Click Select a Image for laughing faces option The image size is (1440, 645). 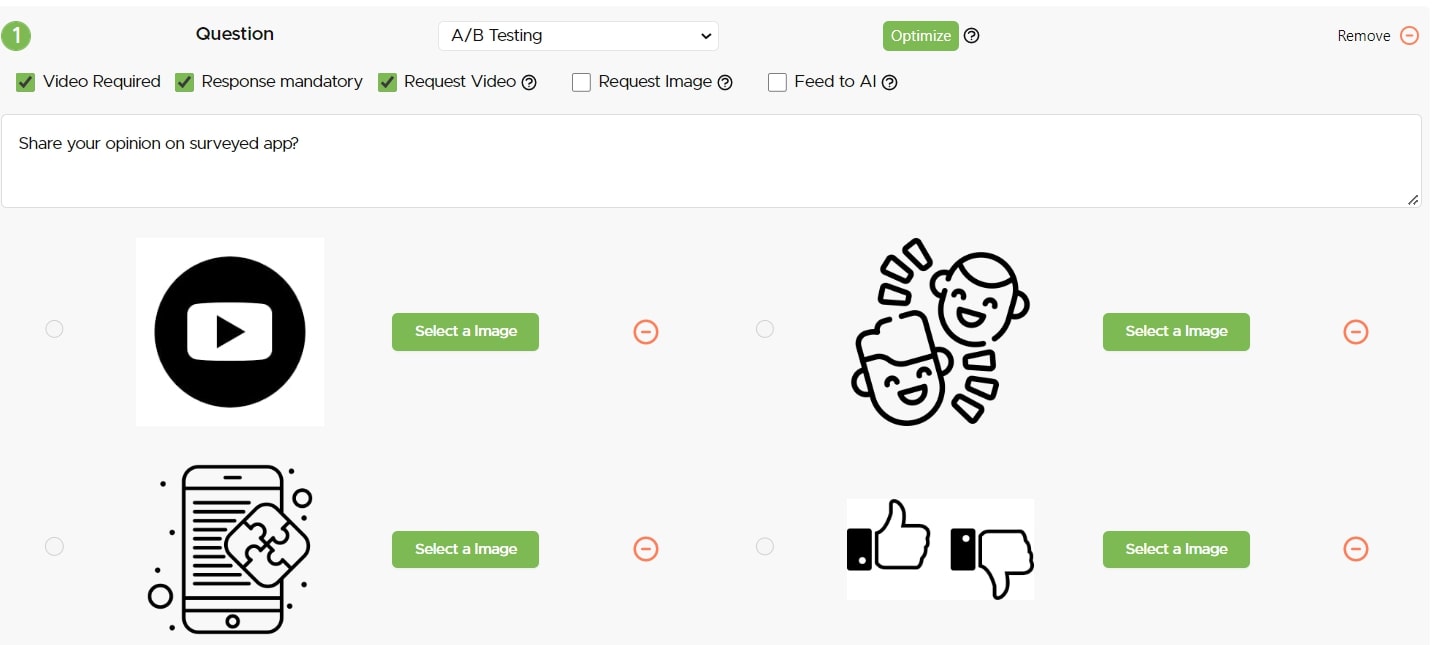(x=1176, y=332)
